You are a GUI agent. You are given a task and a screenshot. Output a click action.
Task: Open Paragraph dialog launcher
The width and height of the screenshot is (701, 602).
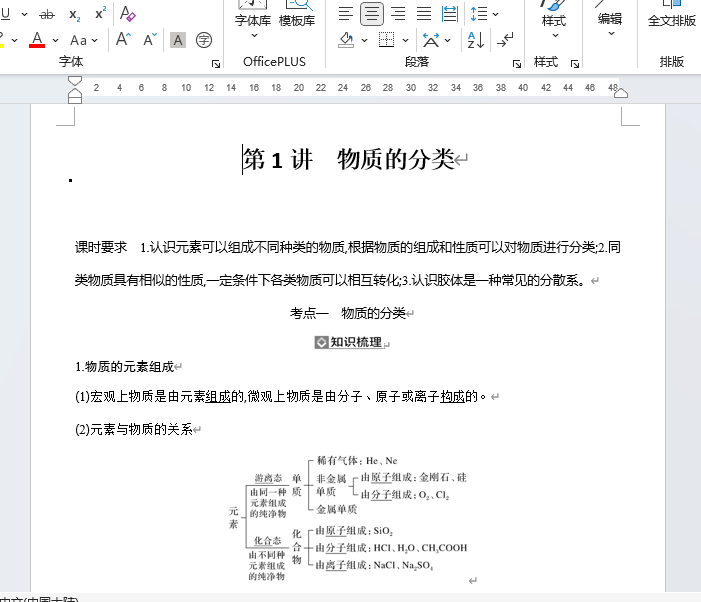(517, 64)
